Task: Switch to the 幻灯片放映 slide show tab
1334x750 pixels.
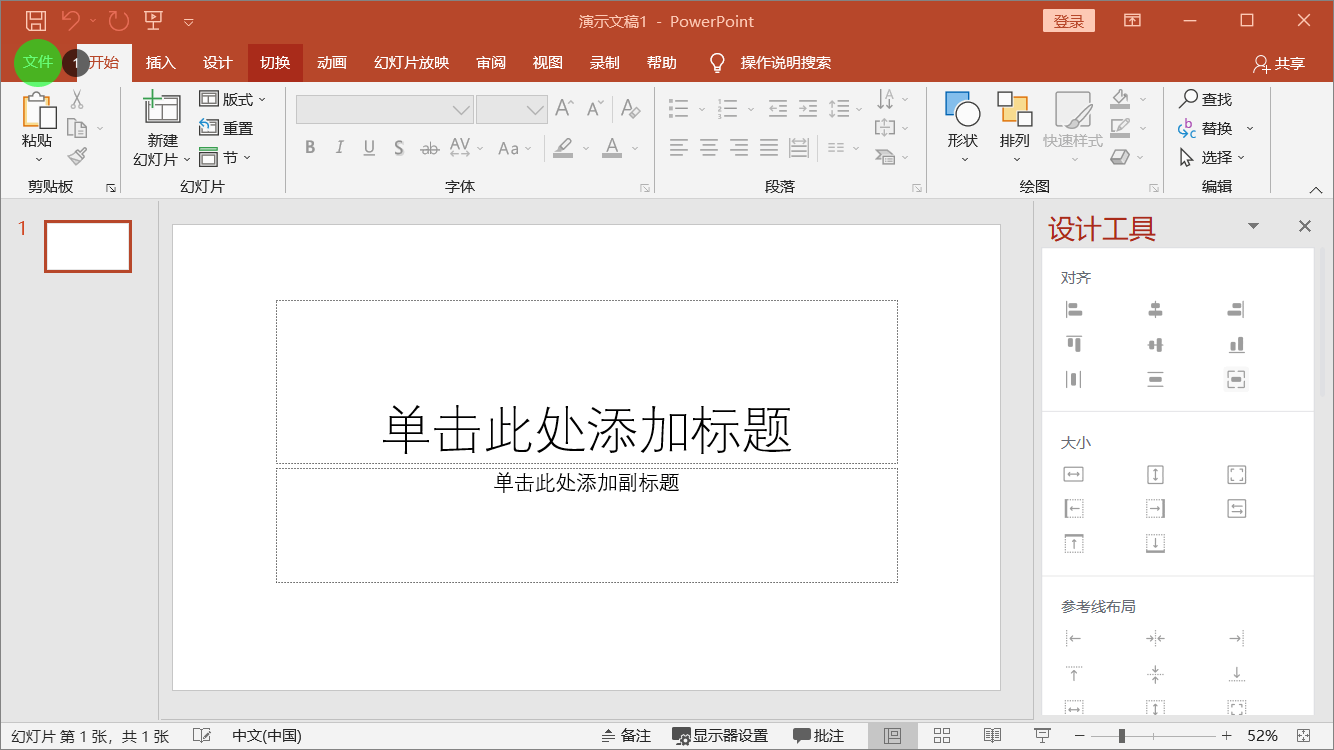Action: click(411, 62)
